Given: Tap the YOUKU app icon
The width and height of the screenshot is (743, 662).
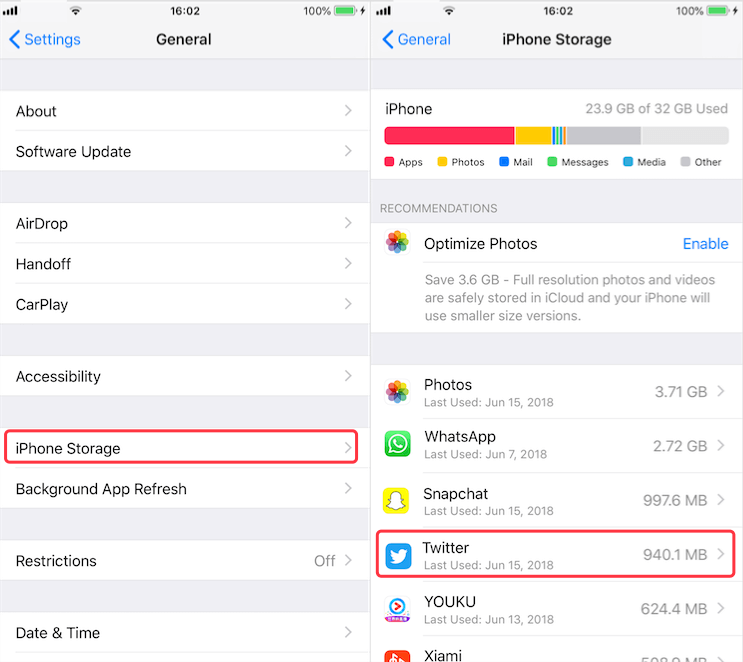Looking at the screenshot, I should (397, 609).
